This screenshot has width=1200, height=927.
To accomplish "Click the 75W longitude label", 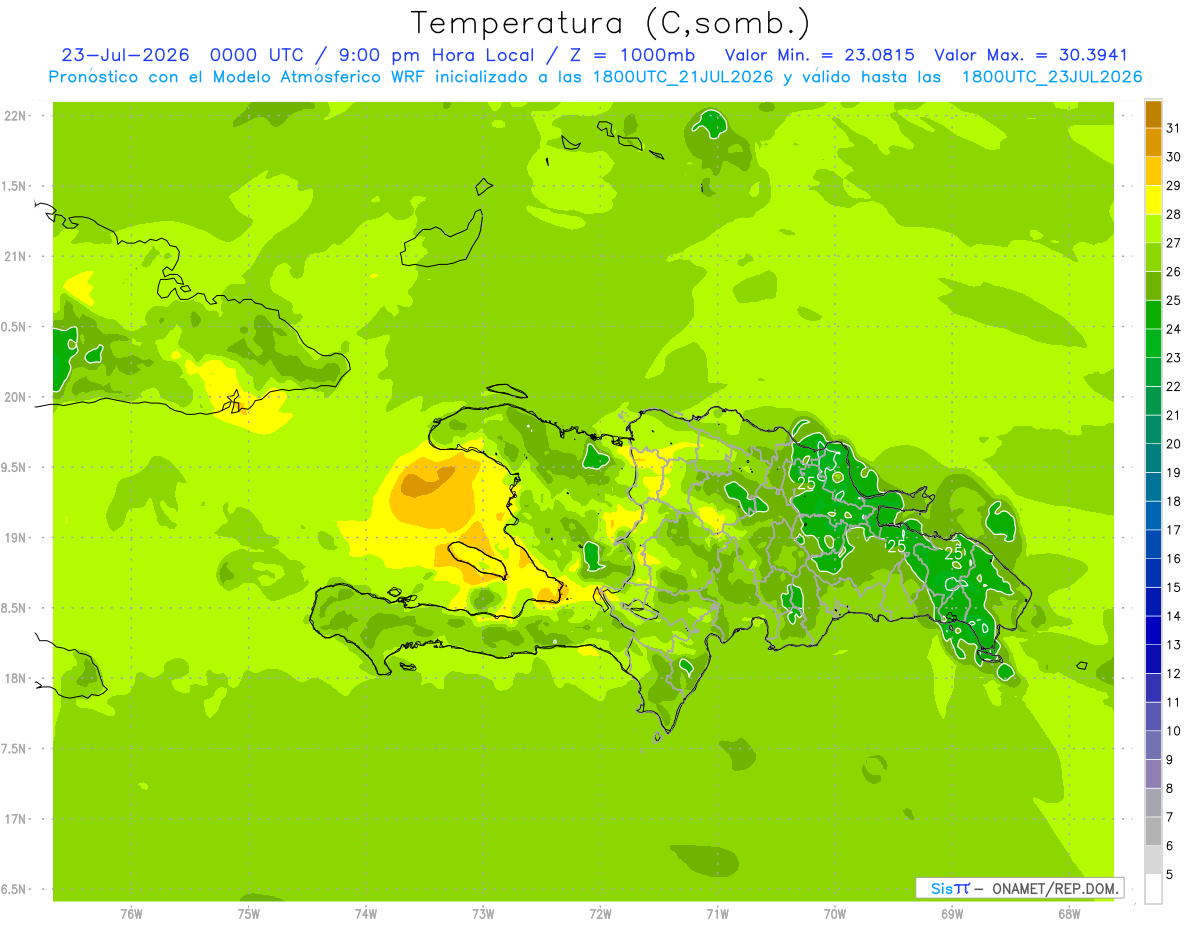I will click(249, 914).
